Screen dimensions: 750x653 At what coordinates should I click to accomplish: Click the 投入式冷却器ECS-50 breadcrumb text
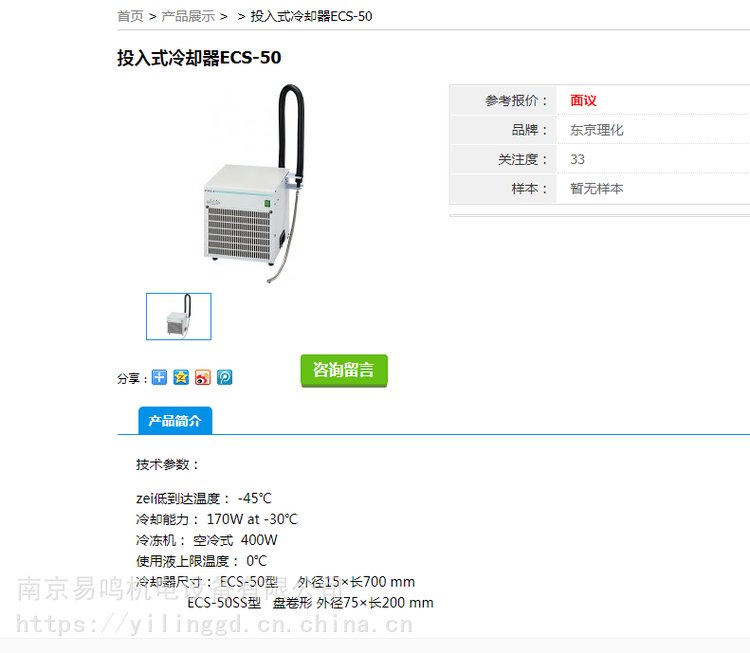click(311, 16)
